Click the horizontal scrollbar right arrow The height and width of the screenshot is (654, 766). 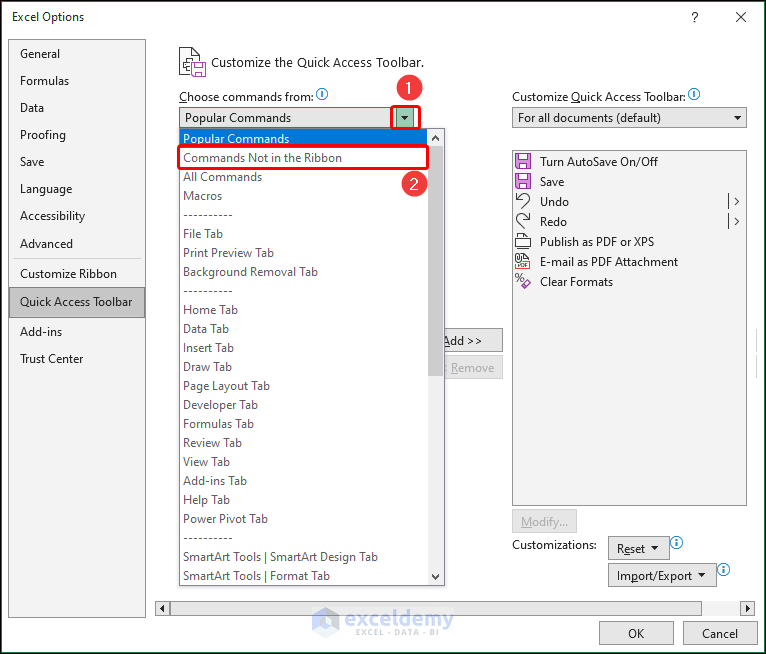pos(746,609)
